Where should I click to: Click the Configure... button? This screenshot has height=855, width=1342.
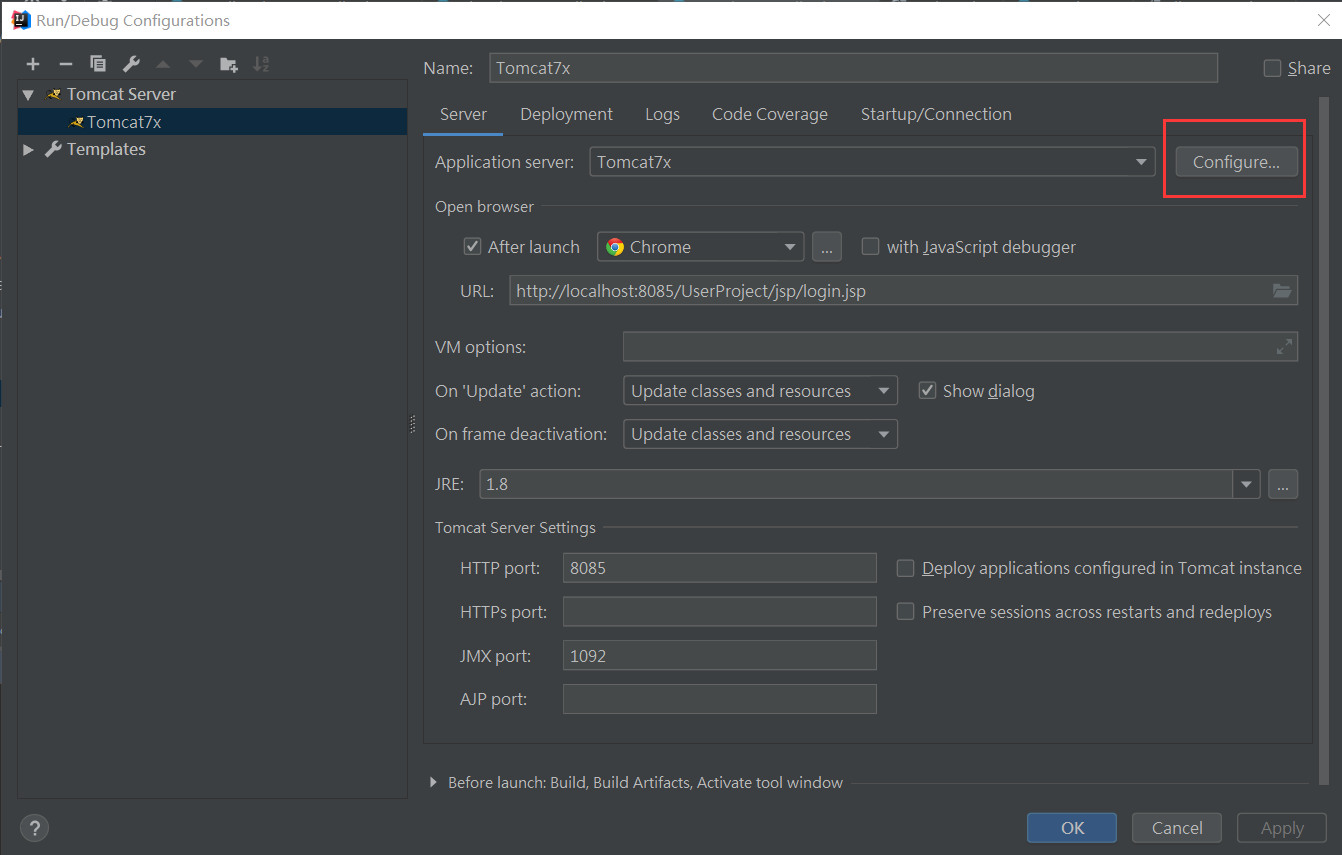point(1236,162)
